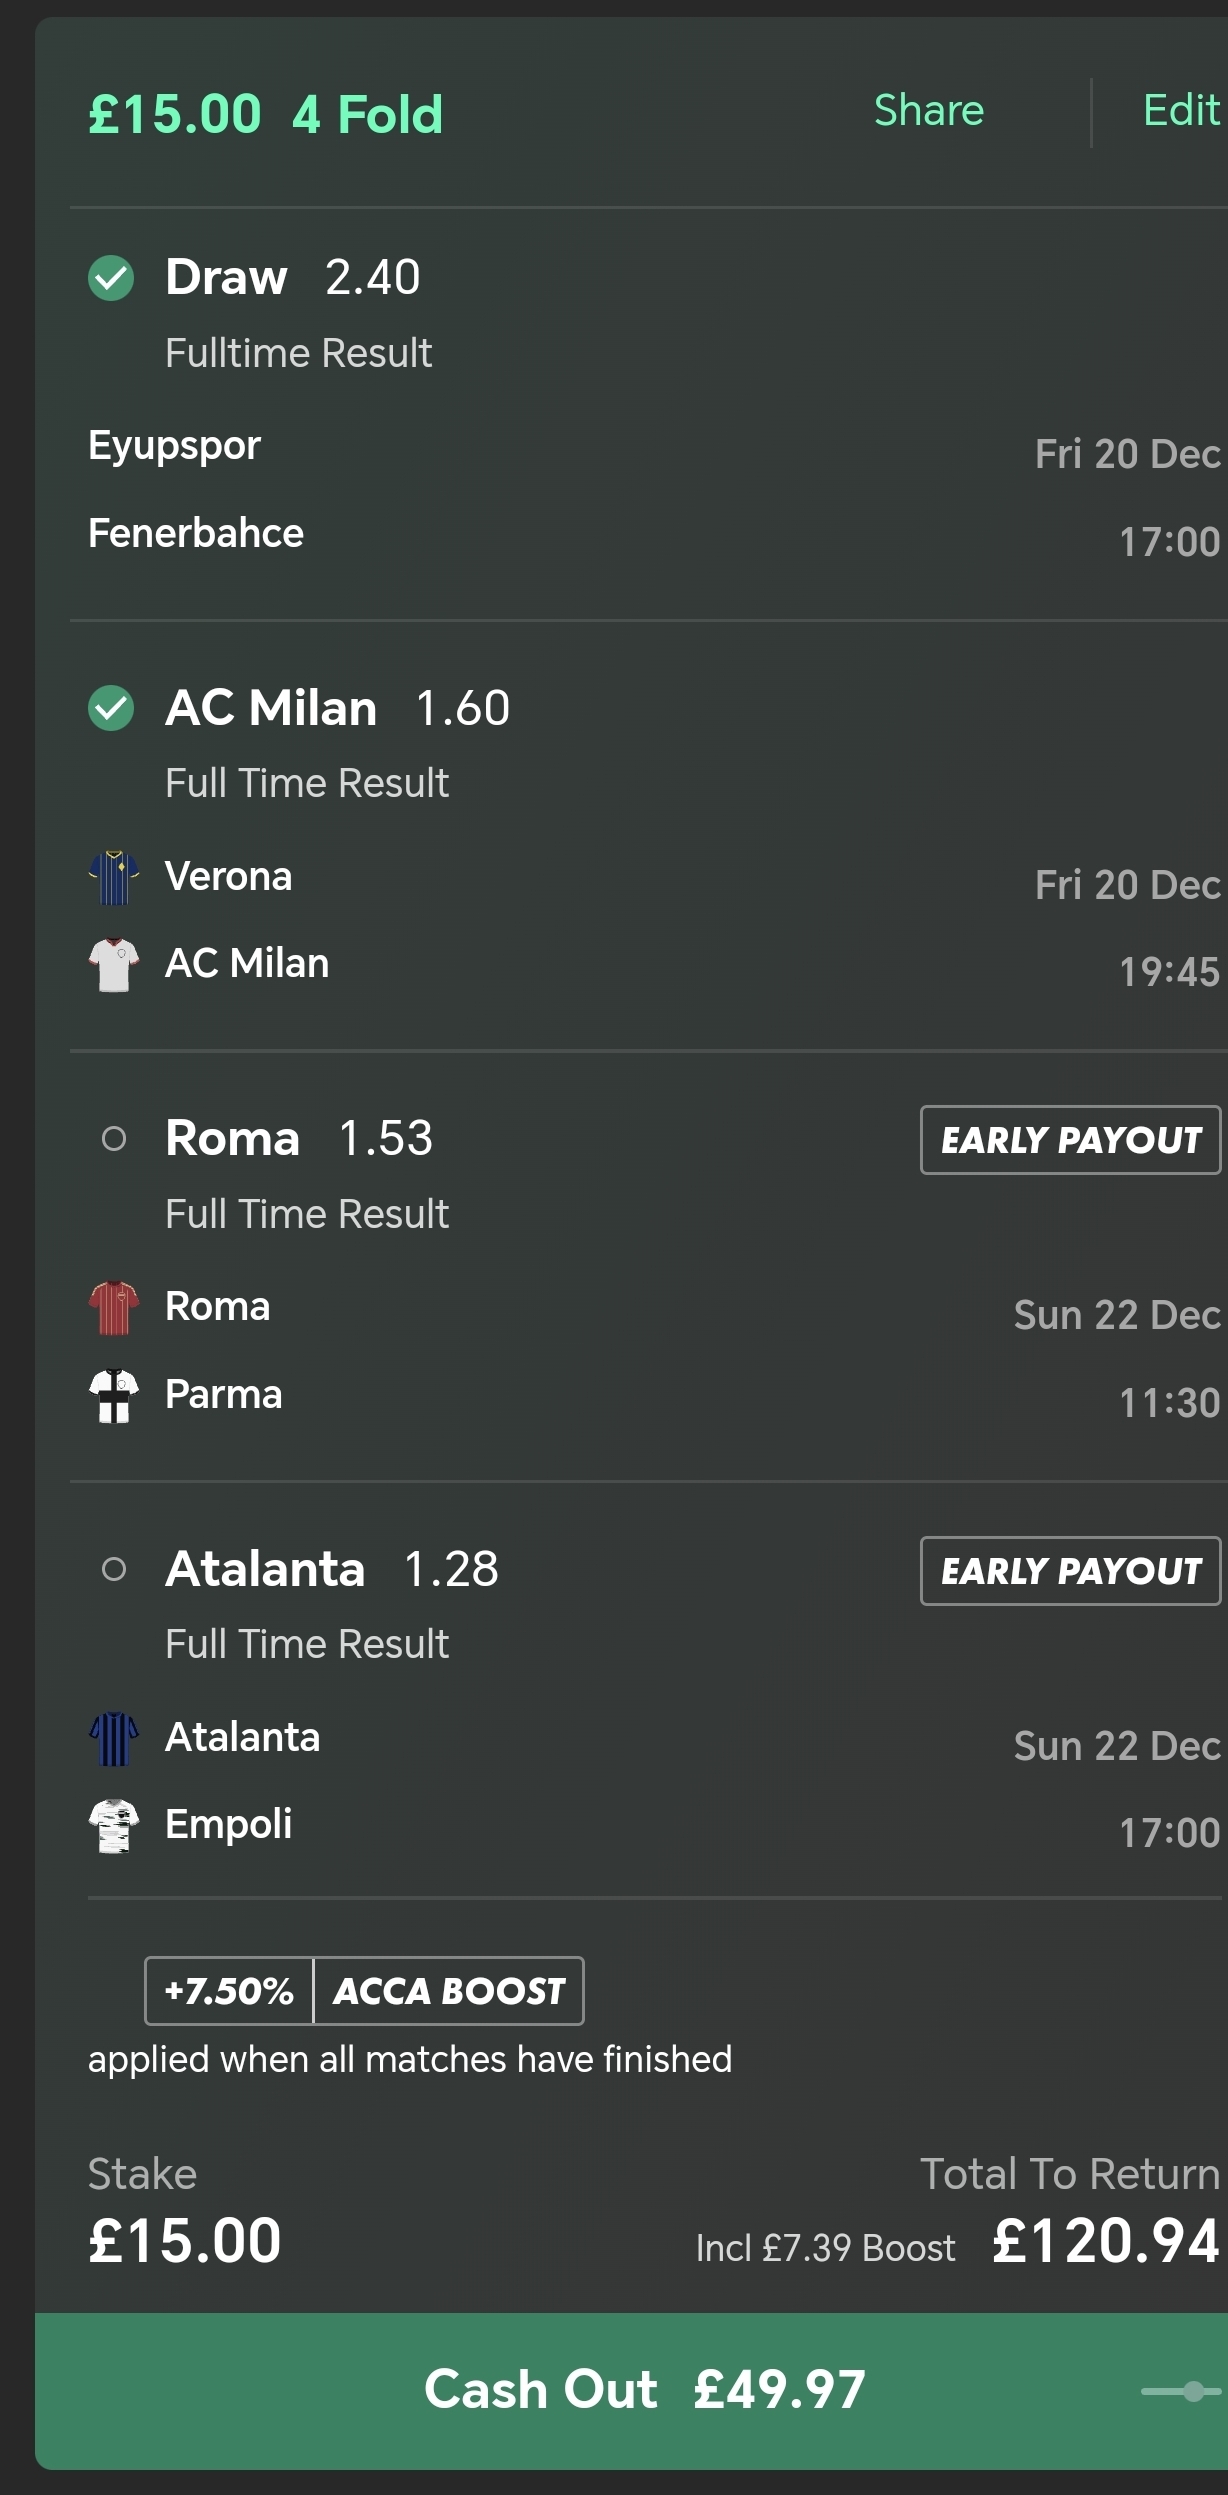Screen dimensions: 1228x2495
Task: Click the Roma pending status circle
Action: [x=114, y=1139]
